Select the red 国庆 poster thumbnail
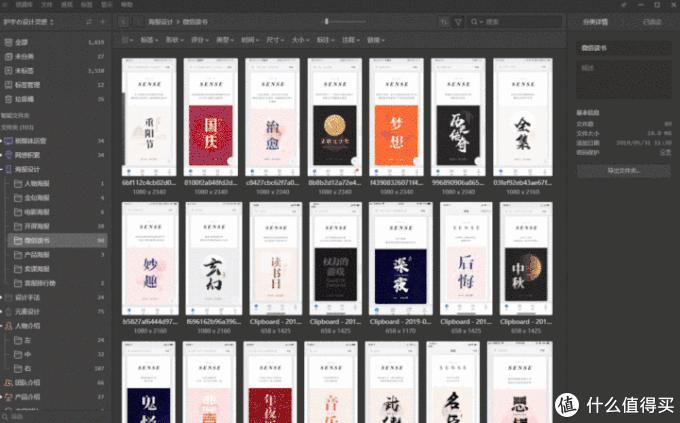 (x=211, y=117)
